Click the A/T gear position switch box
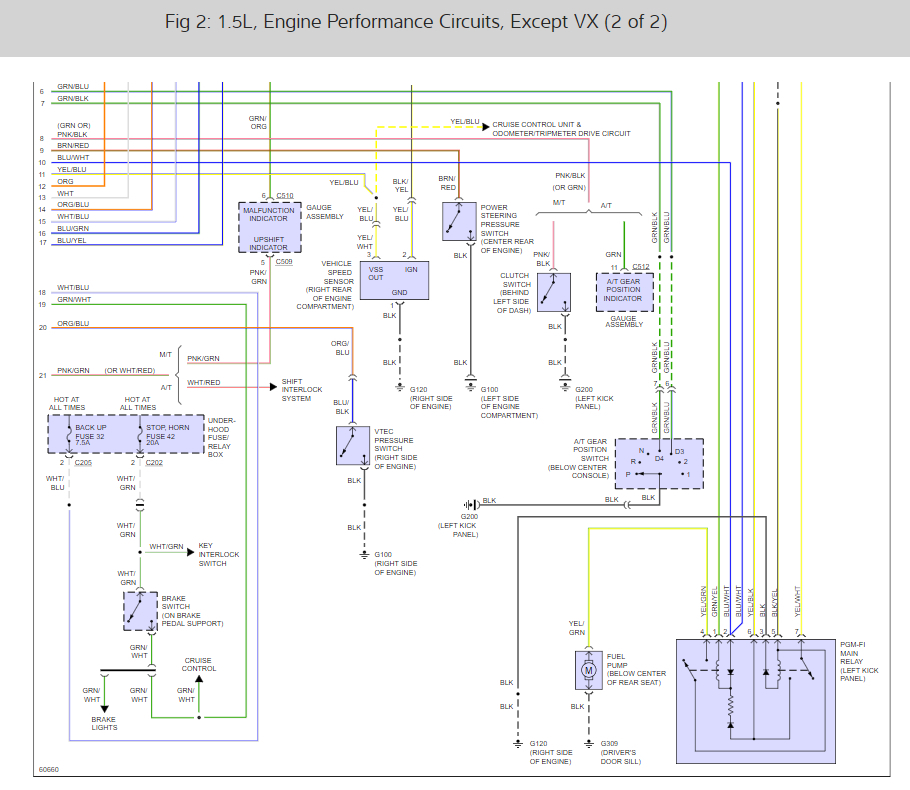This screenshot has width=910, height=790. coord(658,463)
